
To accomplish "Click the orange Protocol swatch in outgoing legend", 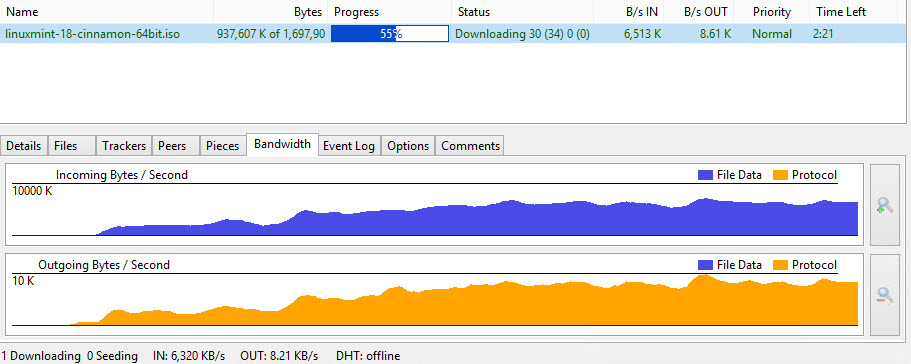I will point(780,265).
